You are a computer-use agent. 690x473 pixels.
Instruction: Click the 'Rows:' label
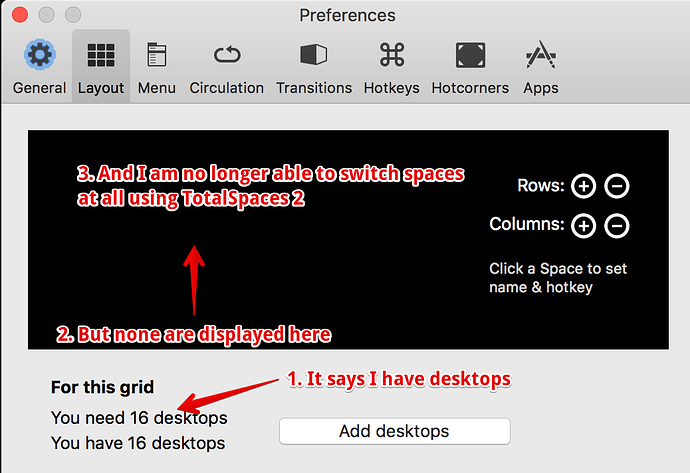point(541,185)
